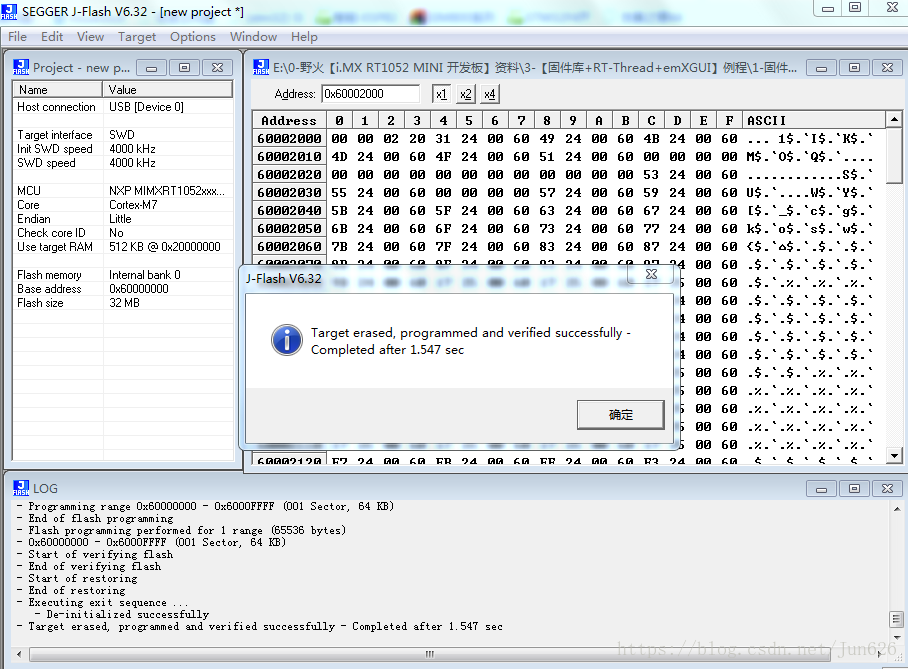
Task: Click the Value column header in Project
Action: (x=167, y=90)
